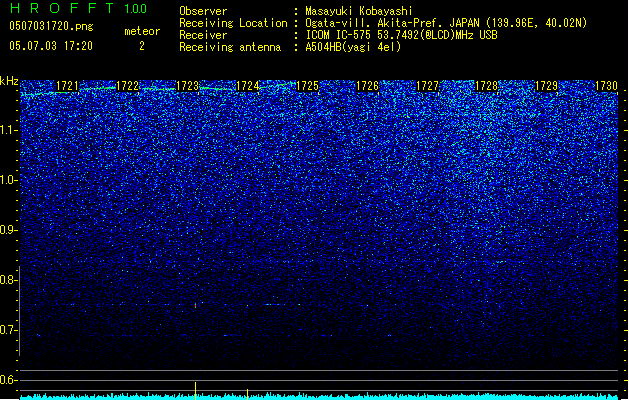This screenshot has width=629, height=400.
Task: Click the 1723 time marker label
Action: coord(187,86)
